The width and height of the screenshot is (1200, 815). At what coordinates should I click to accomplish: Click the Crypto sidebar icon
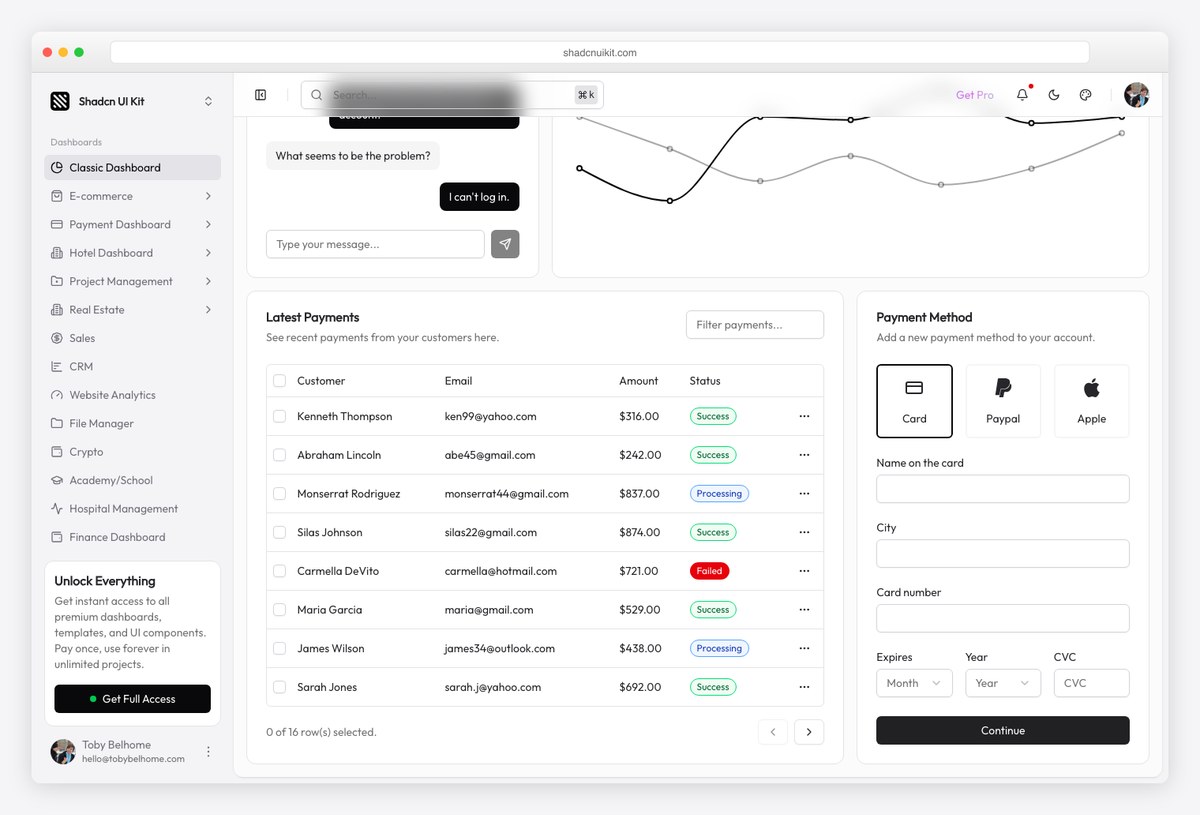(x=57, y=452)
